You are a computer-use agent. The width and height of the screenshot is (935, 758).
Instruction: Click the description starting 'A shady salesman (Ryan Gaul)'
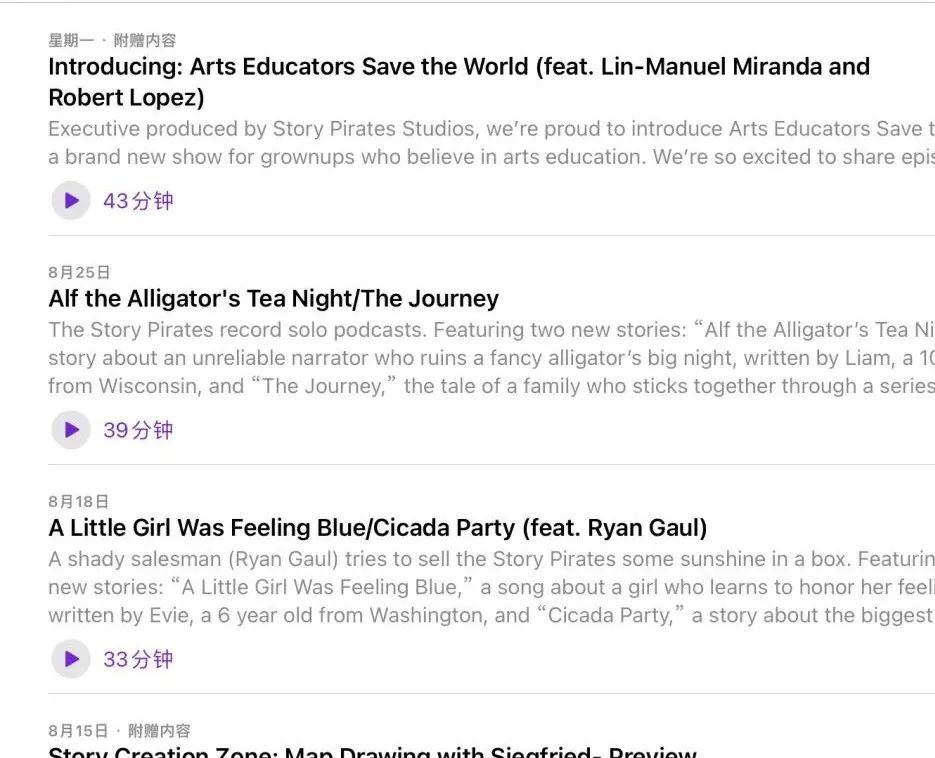(490, 587)
